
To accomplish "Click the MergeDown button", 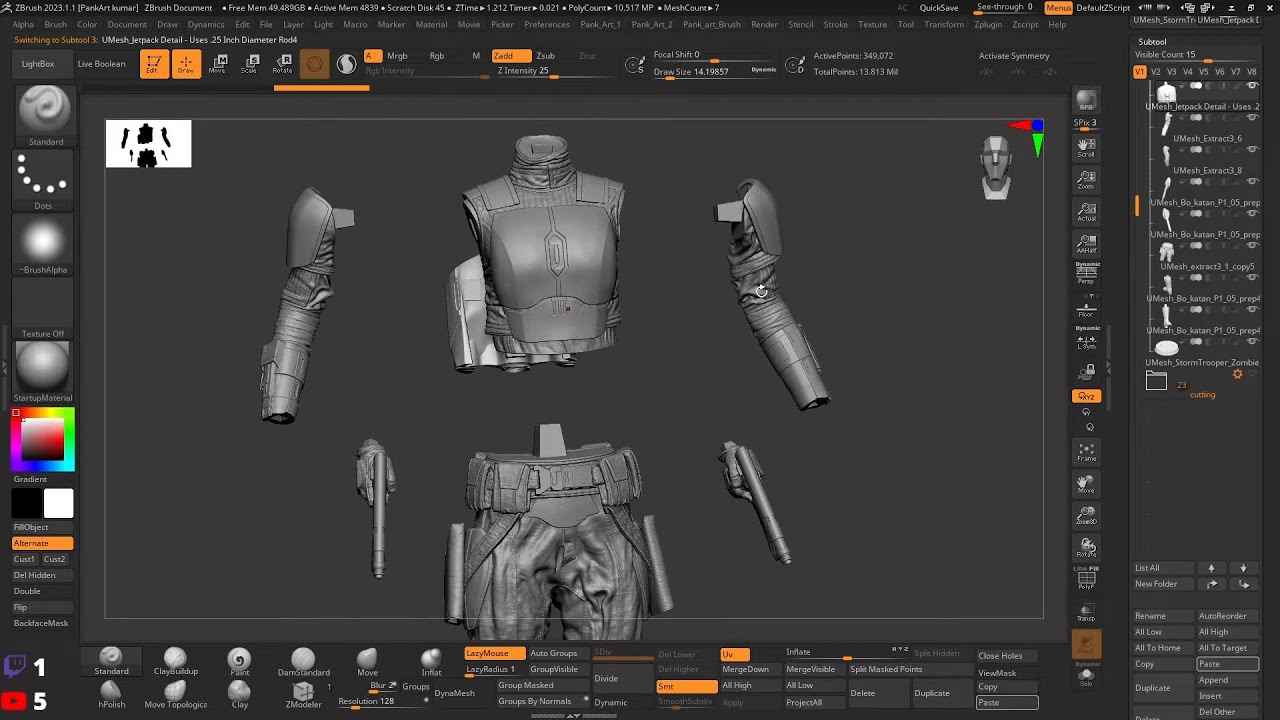I will click(x=746, y=669).
